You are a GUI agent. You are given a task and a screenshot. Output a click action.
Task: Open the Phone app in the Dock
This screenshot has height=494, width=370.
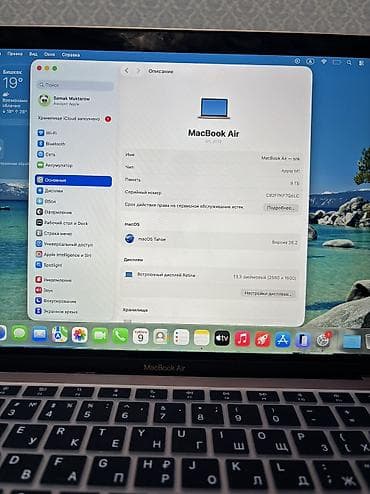pos(120,336)
